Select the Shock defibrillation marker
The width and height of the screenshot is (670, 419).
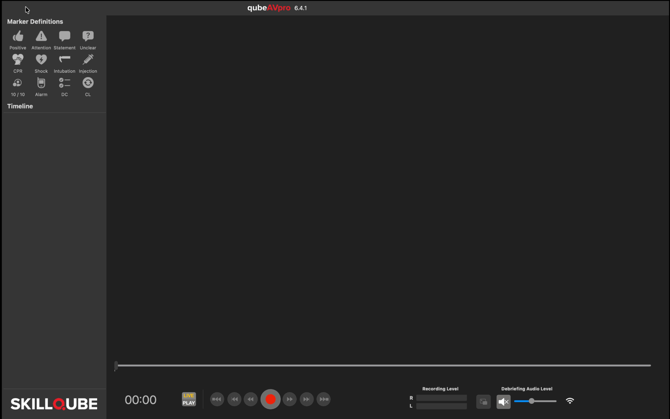[x=41, y=60]
